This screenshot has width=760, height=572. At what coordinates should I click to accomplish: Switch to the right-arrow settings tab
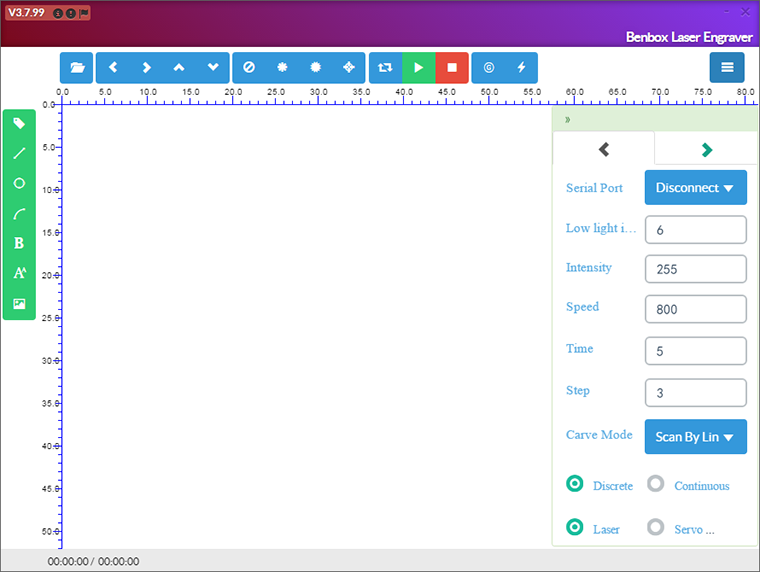707,150
